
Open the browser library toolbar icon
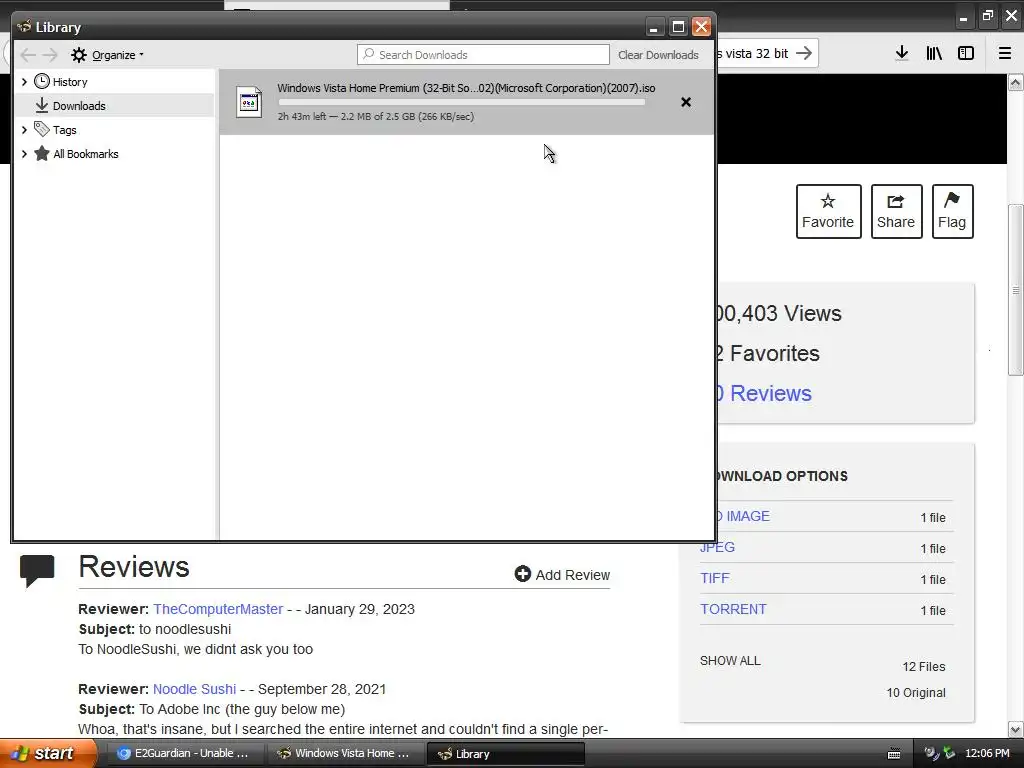pos(934,54)
